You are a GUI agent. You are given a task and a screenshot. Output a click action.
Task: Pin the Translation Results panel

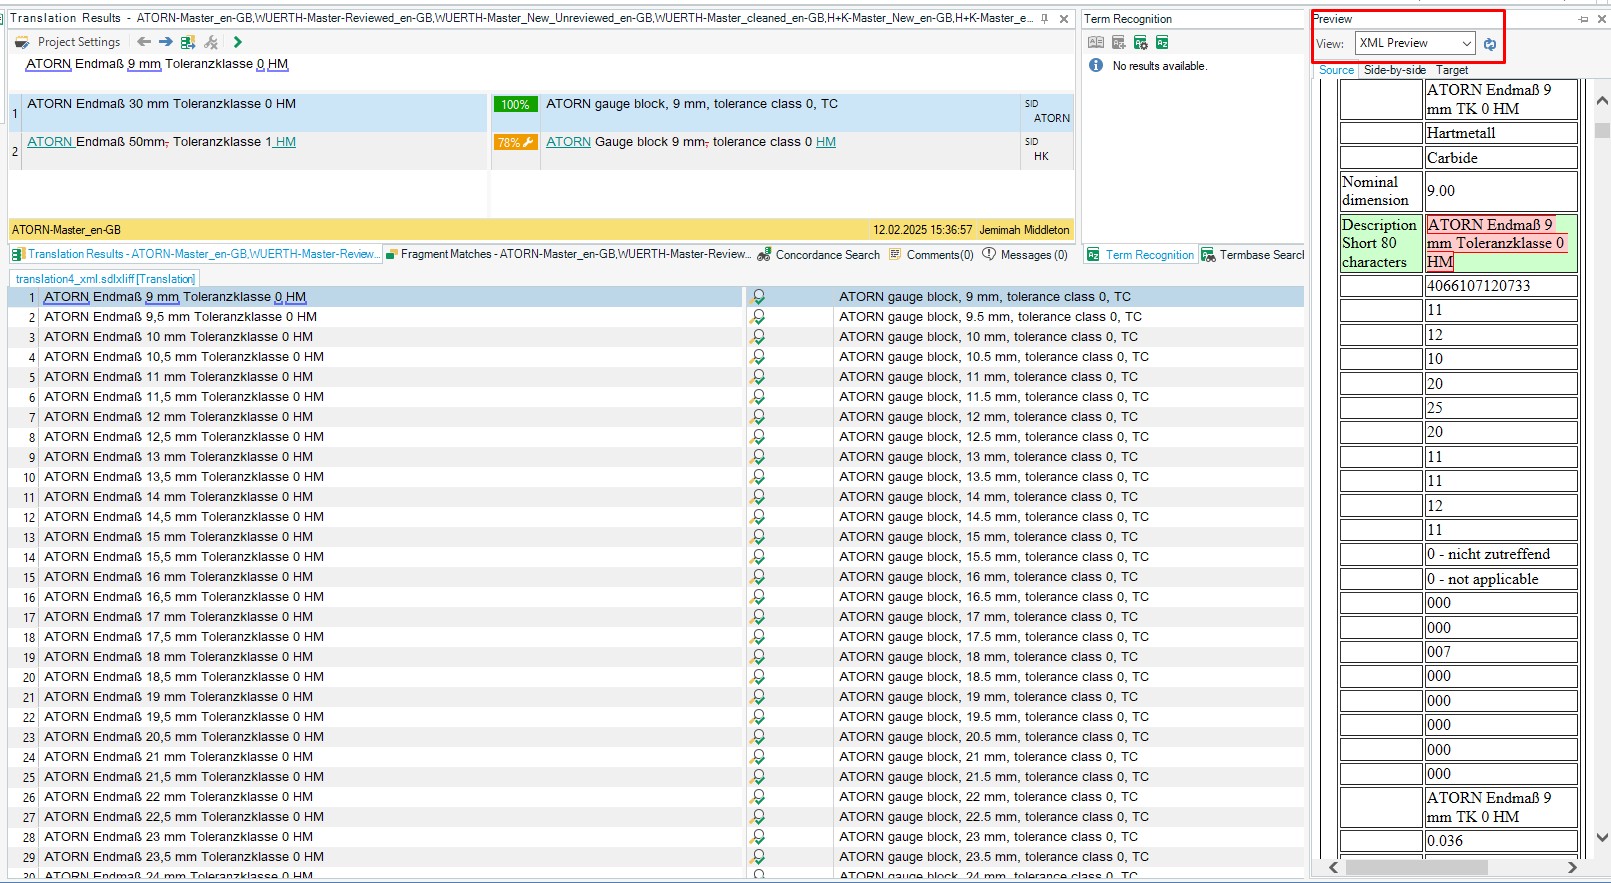[1044, 19]
